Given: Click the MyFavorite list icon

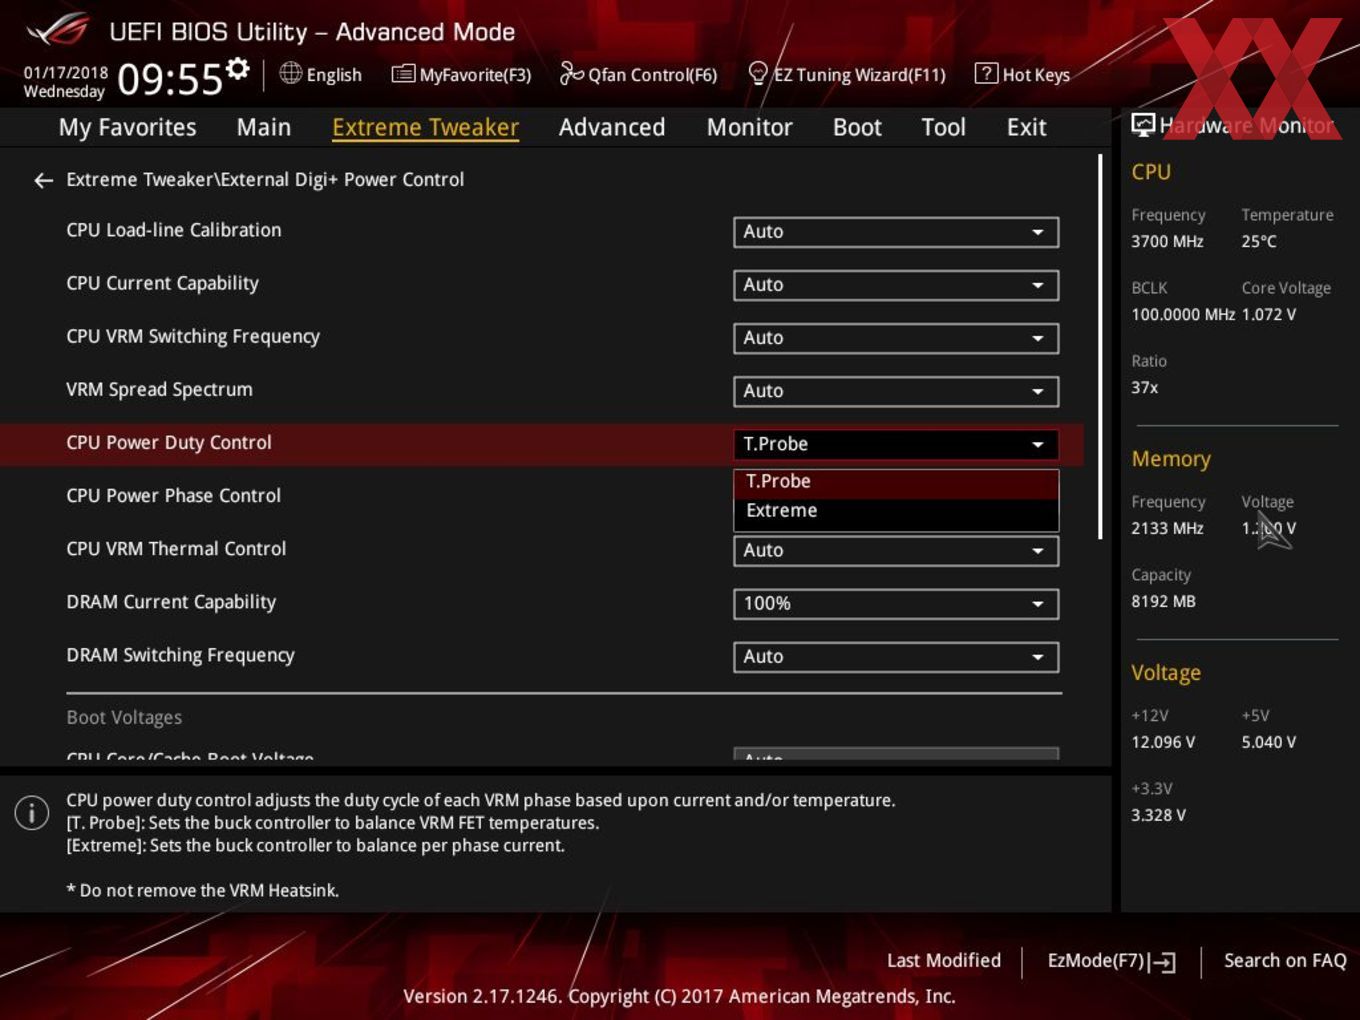Looking at the screenshot, I should tap(403, 74).
